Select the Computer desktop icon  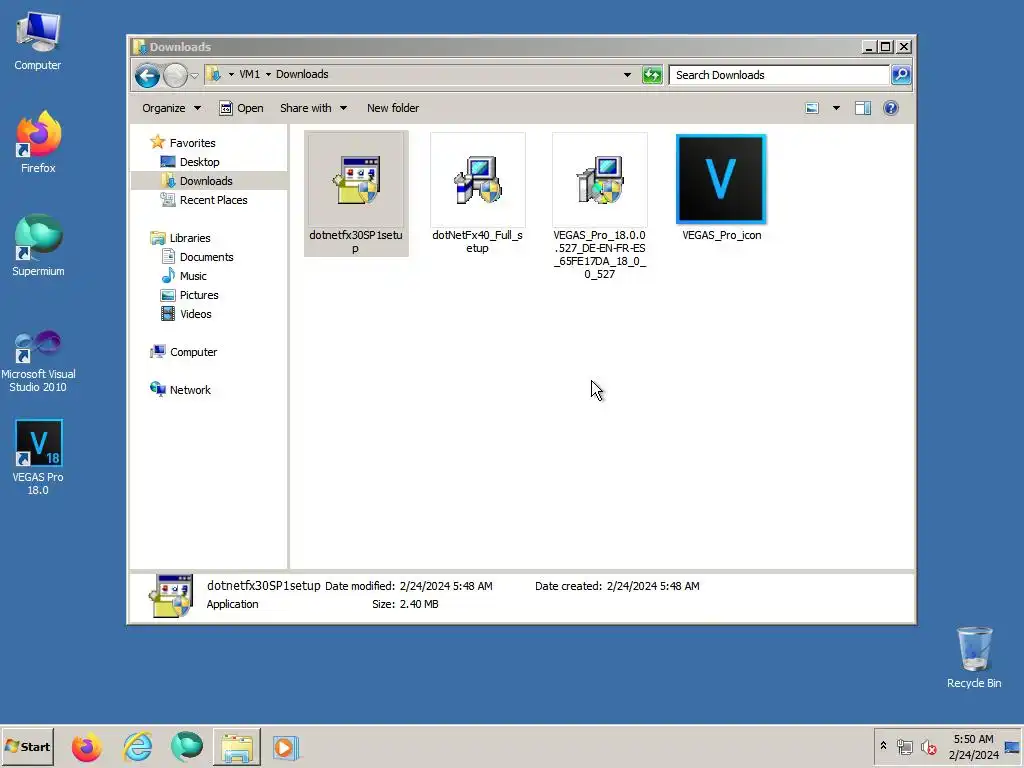[x=38, y=41]
